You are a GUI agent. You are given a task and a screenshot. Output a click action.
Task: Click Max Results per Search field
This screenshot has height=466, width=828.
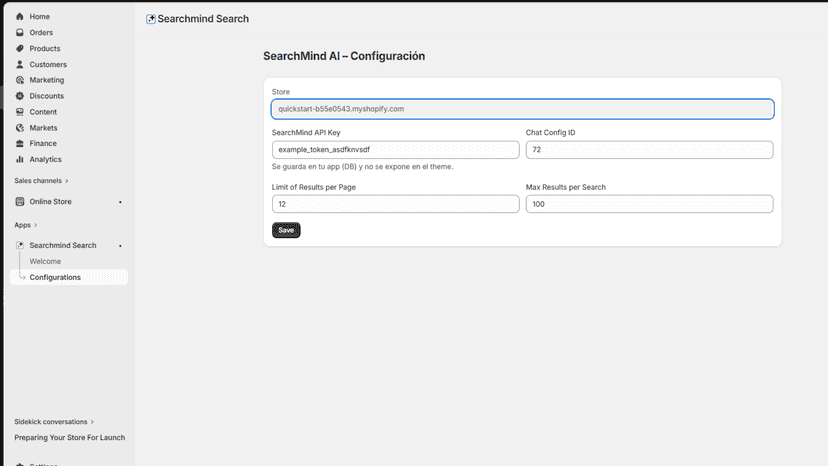click(650, 204)
